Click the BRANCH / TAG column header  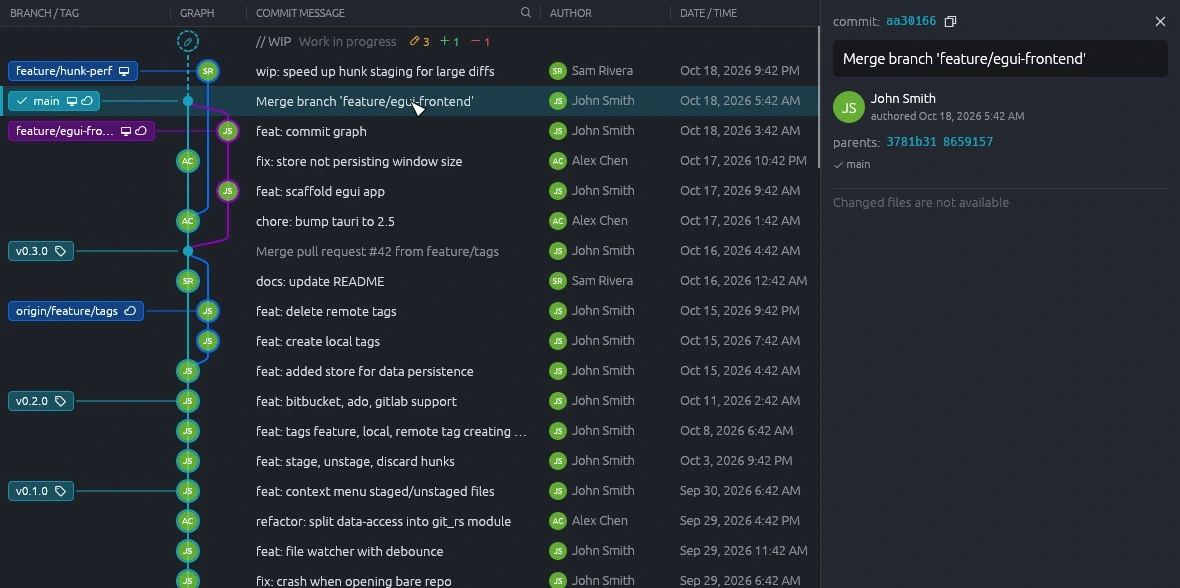pos(44,13)
